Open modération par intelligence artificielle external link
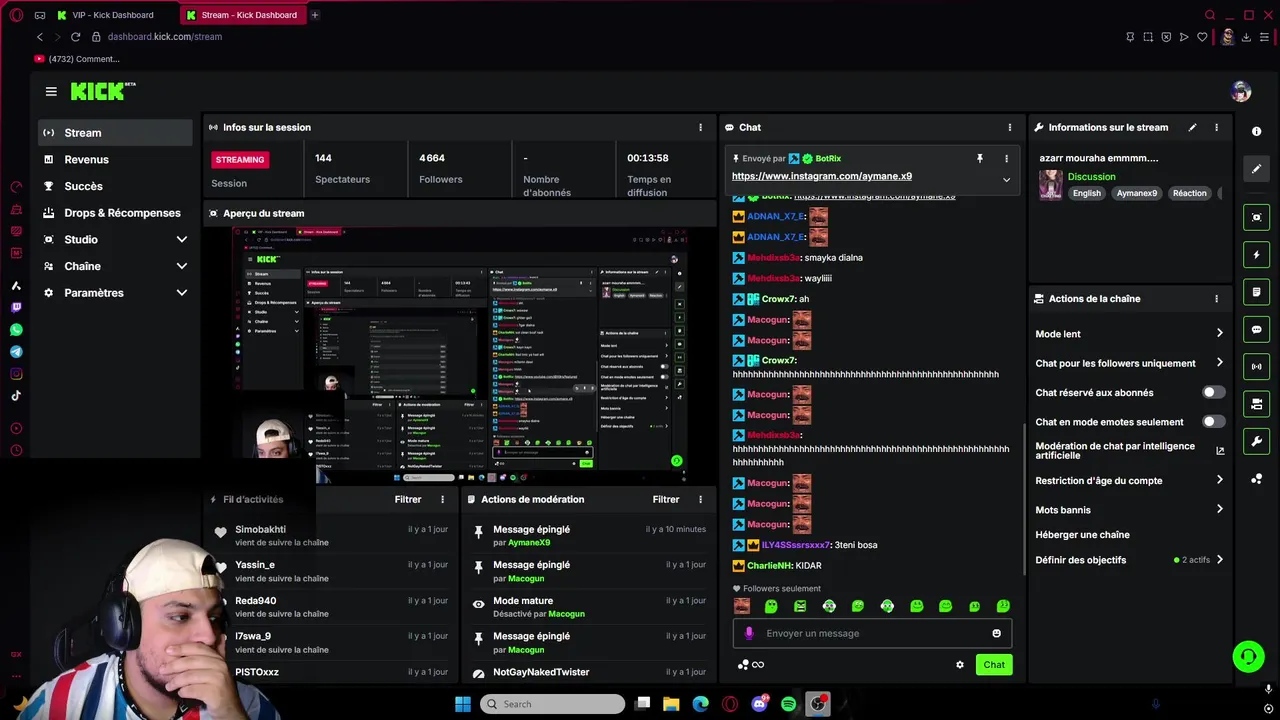1280x720 pixels. tap(1220, 451)
